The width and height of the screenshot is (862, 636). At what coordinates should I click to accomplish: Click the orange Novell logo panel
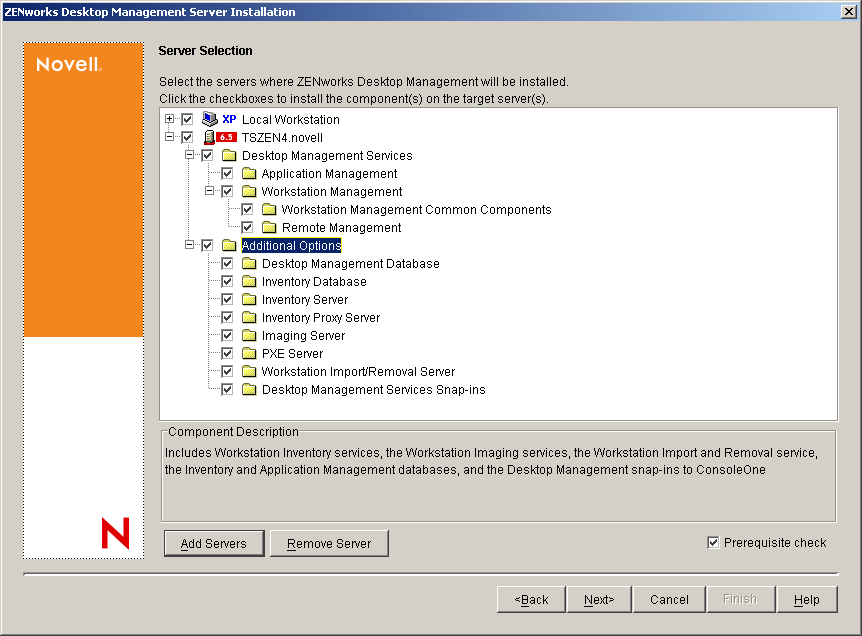pos(80,180)
